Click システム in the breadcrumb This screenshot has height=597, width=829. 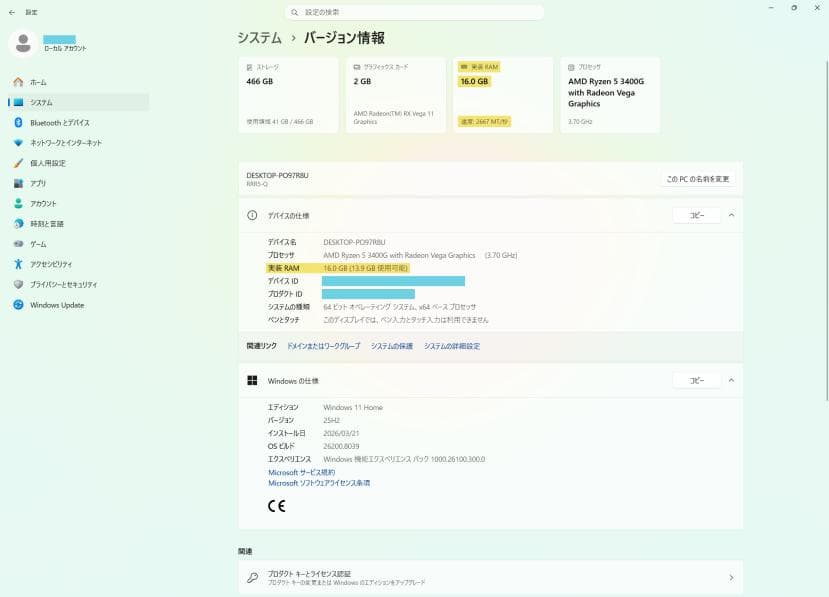pyautogui.click(x=259, y=38)
